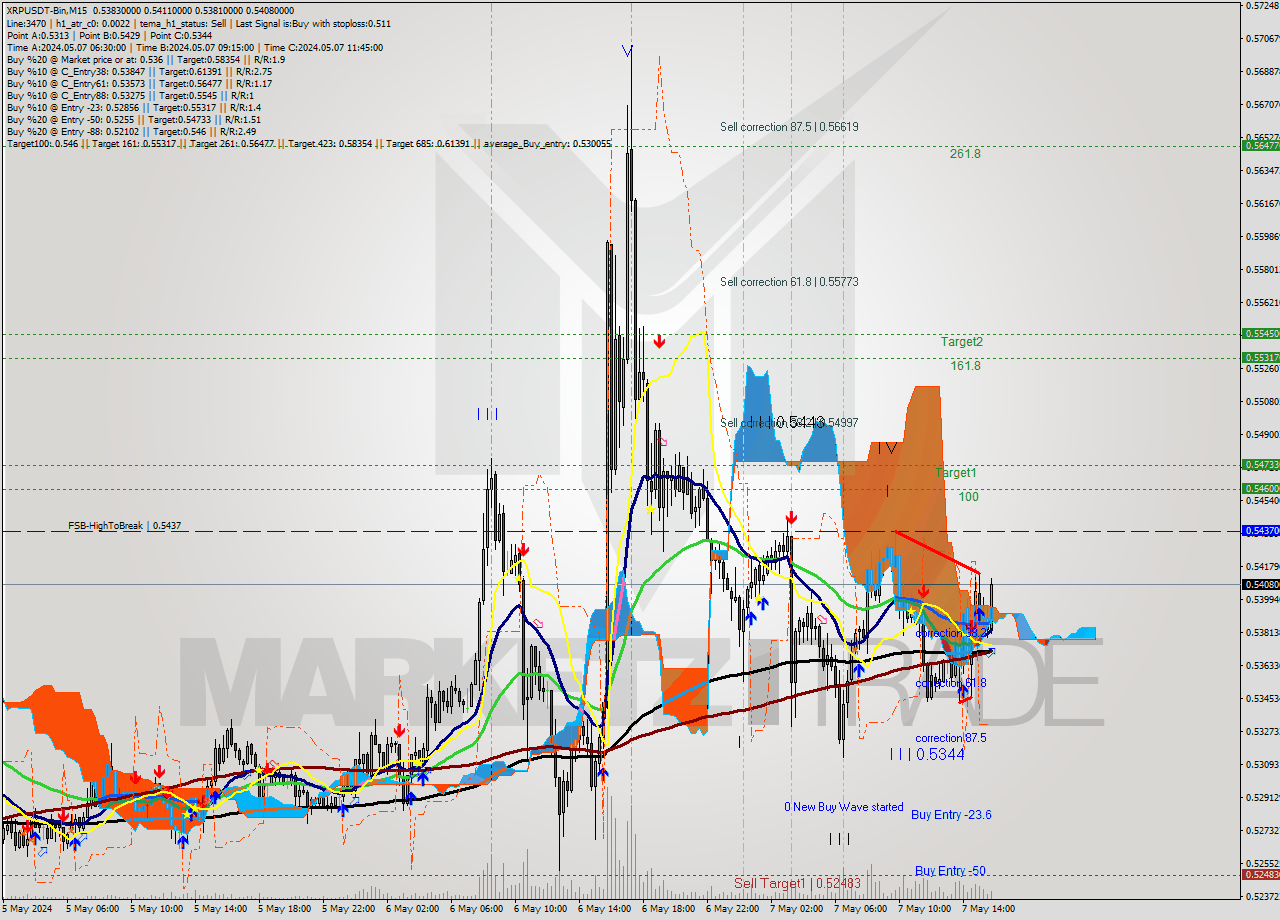The height and width of the screenshot is (920, 1280).
Task: Click the green 0.56477 price tag
Action: 1259,146
